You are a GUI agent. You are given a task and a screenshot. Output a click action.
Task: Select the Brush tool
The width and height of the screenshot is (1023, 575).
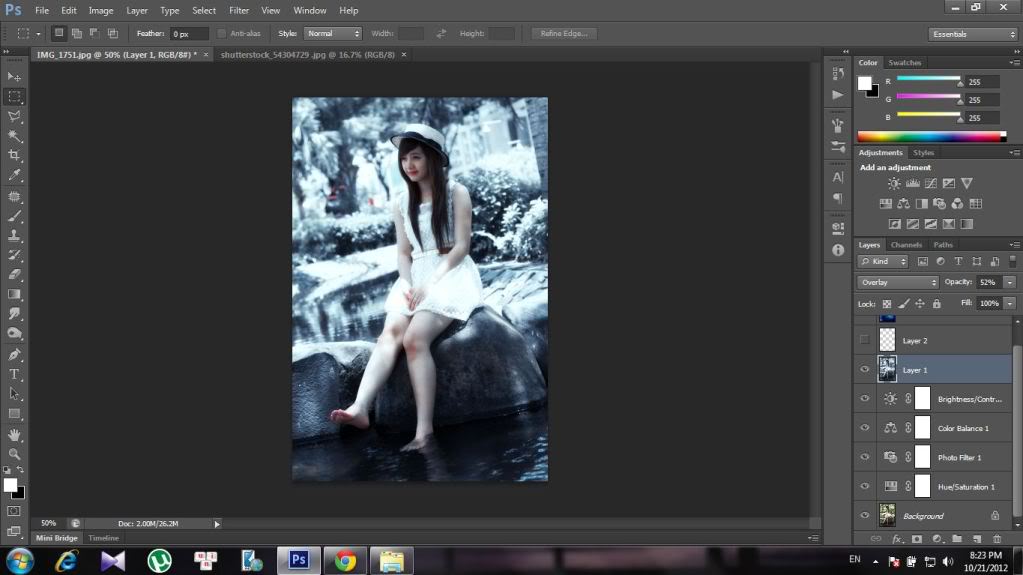click(14, 216)
